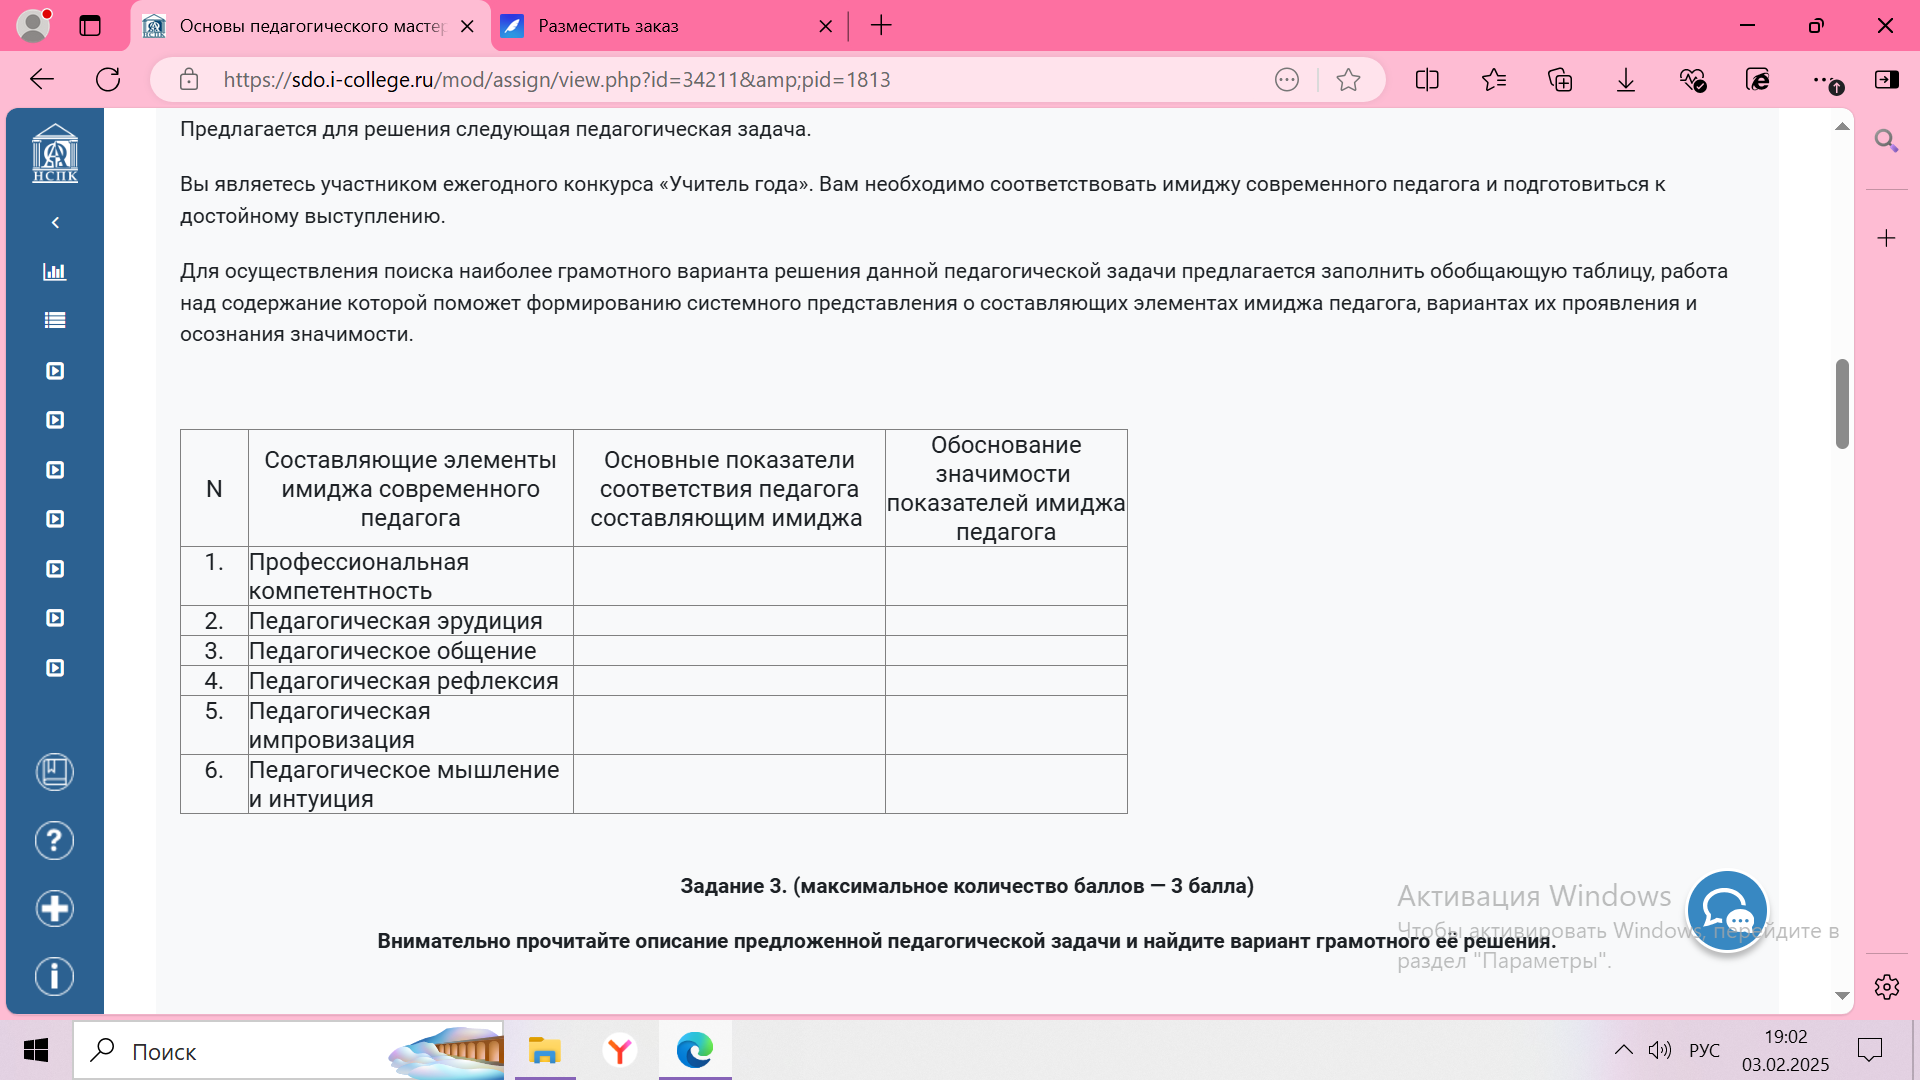Toggle split screen view in Edge toolbar
Viewport: 1920px width, 1080px height.
(x=1427, y=80)
